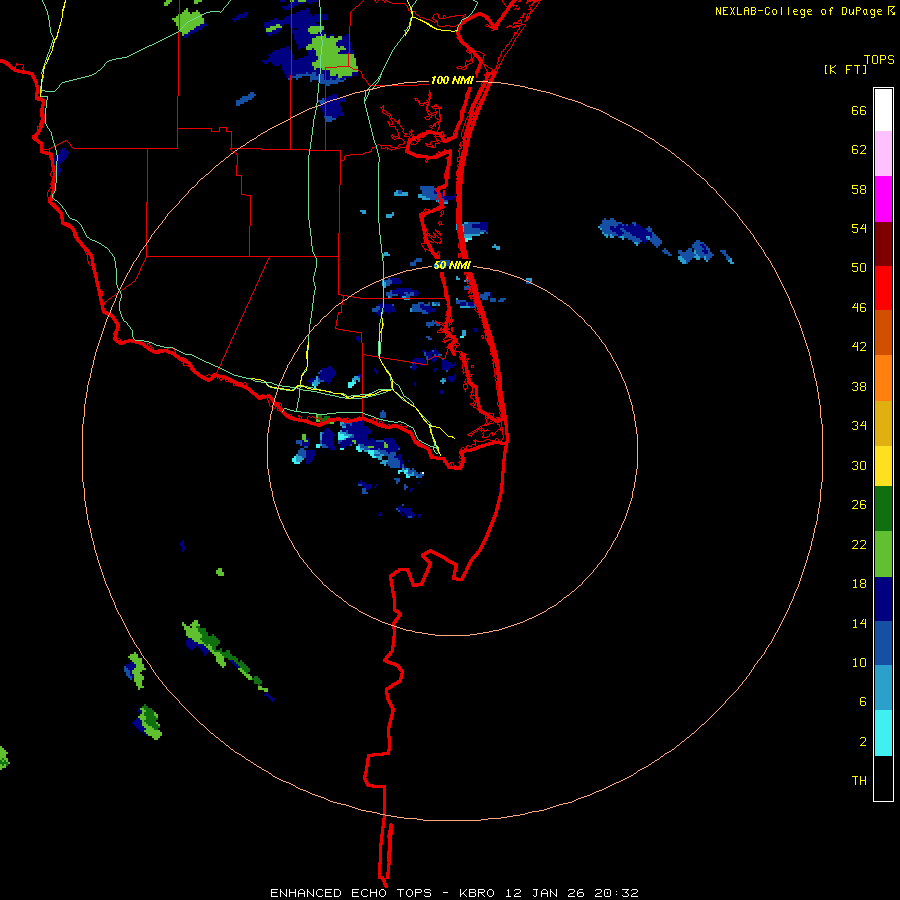Click the 50 NMI range ring label
900x900 pixels.
pyautogui.click(x=452, y=265)
